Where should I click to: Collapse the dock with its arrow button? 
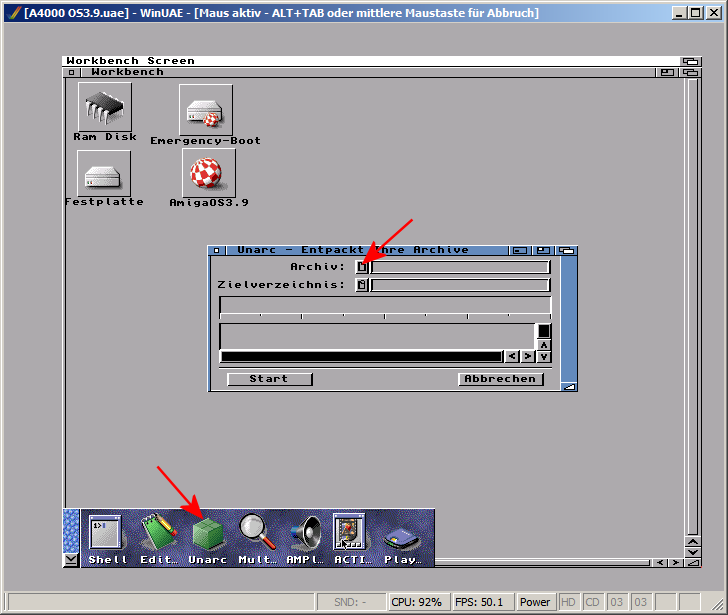tap(71, 560)
